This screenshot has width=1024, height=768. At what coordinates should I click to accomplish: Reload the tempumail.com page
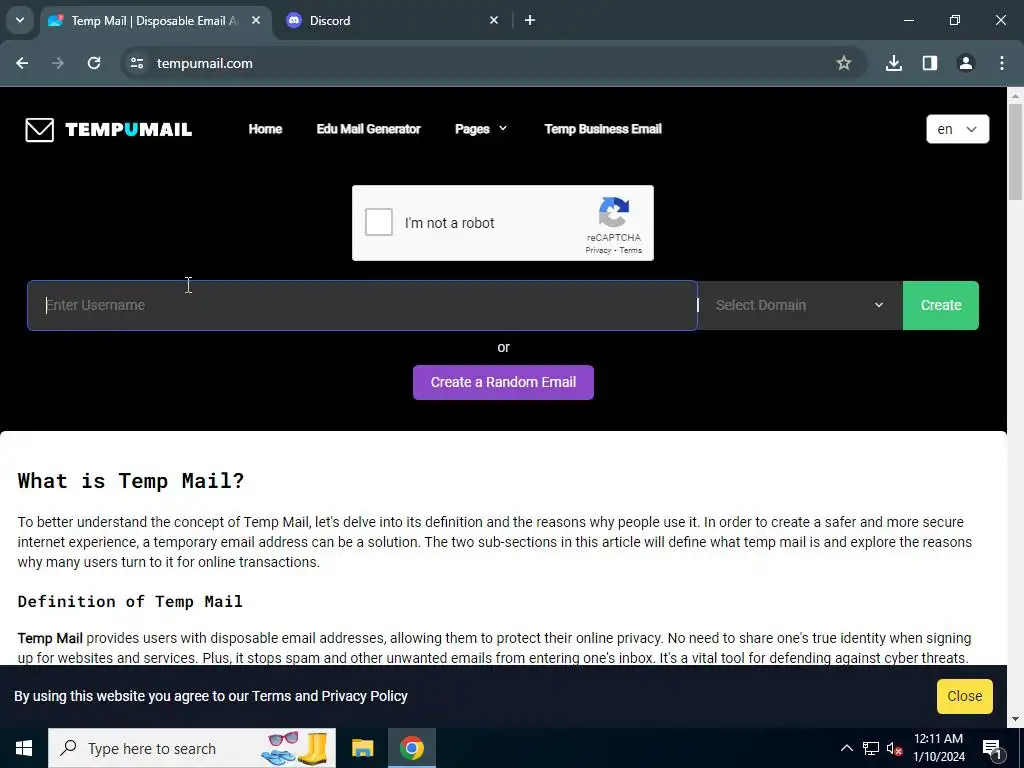pos(94,63)
